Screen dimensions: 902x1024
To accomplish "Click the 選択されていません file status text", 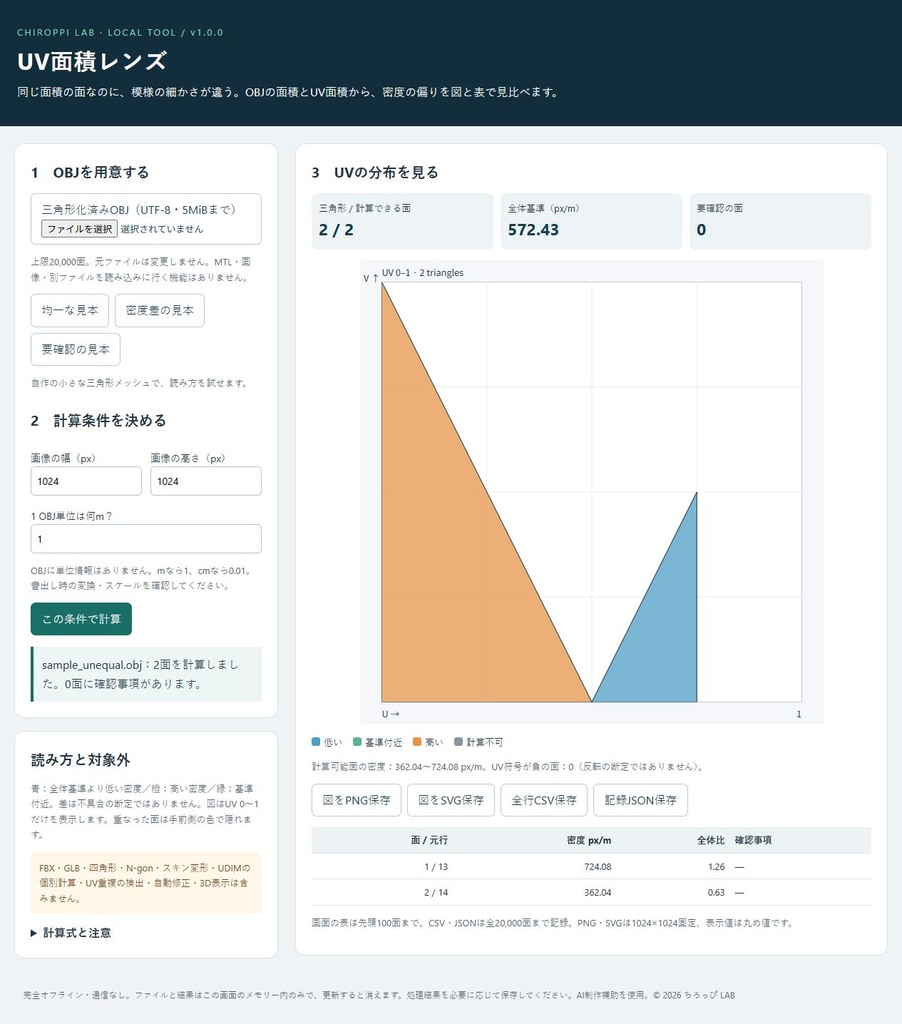I will tap(161, 229).
